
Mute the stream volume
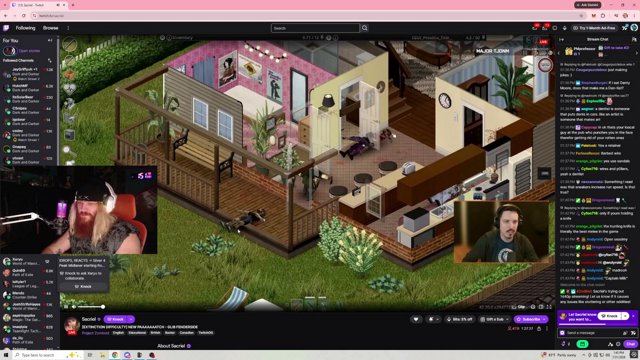pyautogui.click(x=74, y=307)
